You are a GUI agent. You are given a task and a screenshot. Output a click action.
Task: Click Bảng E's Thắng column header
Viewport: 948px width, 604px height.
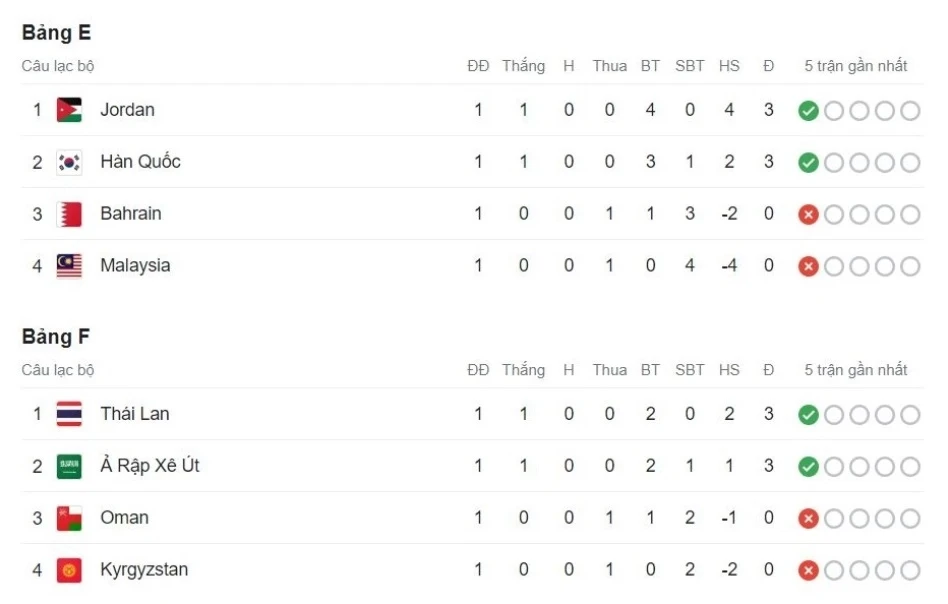tap(523, 66)
